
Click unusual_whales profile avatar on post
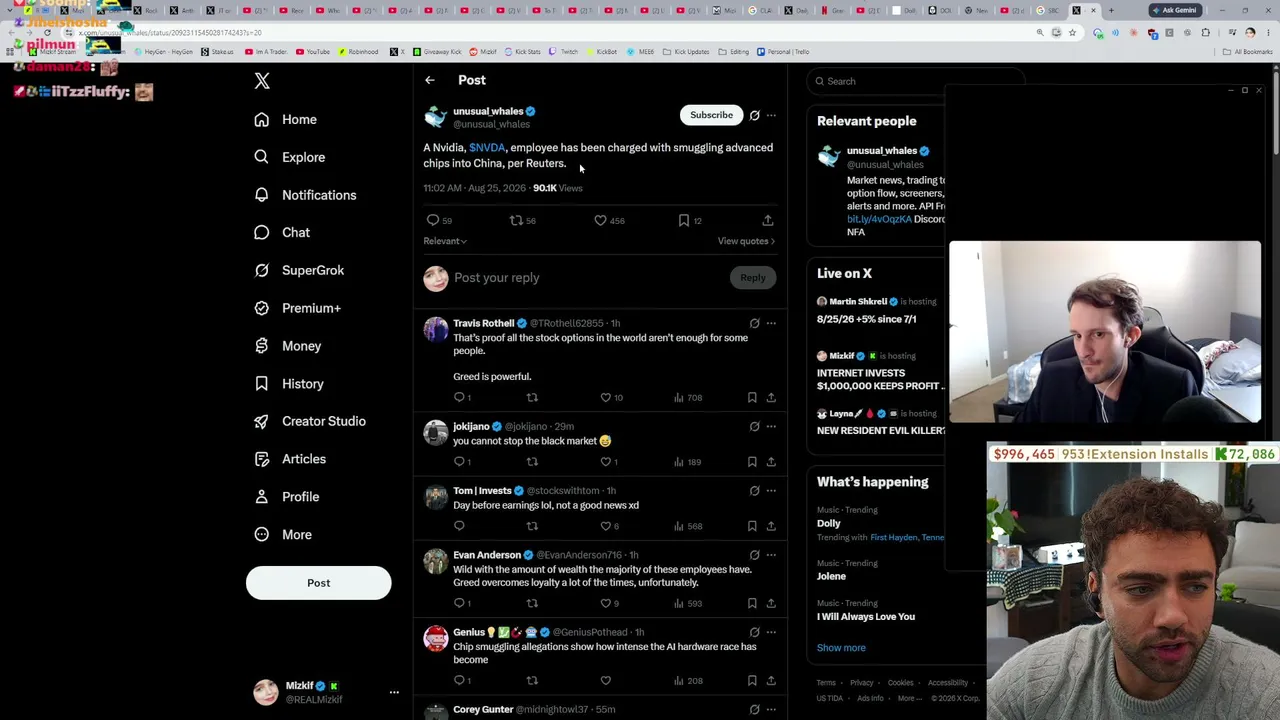click(436, 117)
